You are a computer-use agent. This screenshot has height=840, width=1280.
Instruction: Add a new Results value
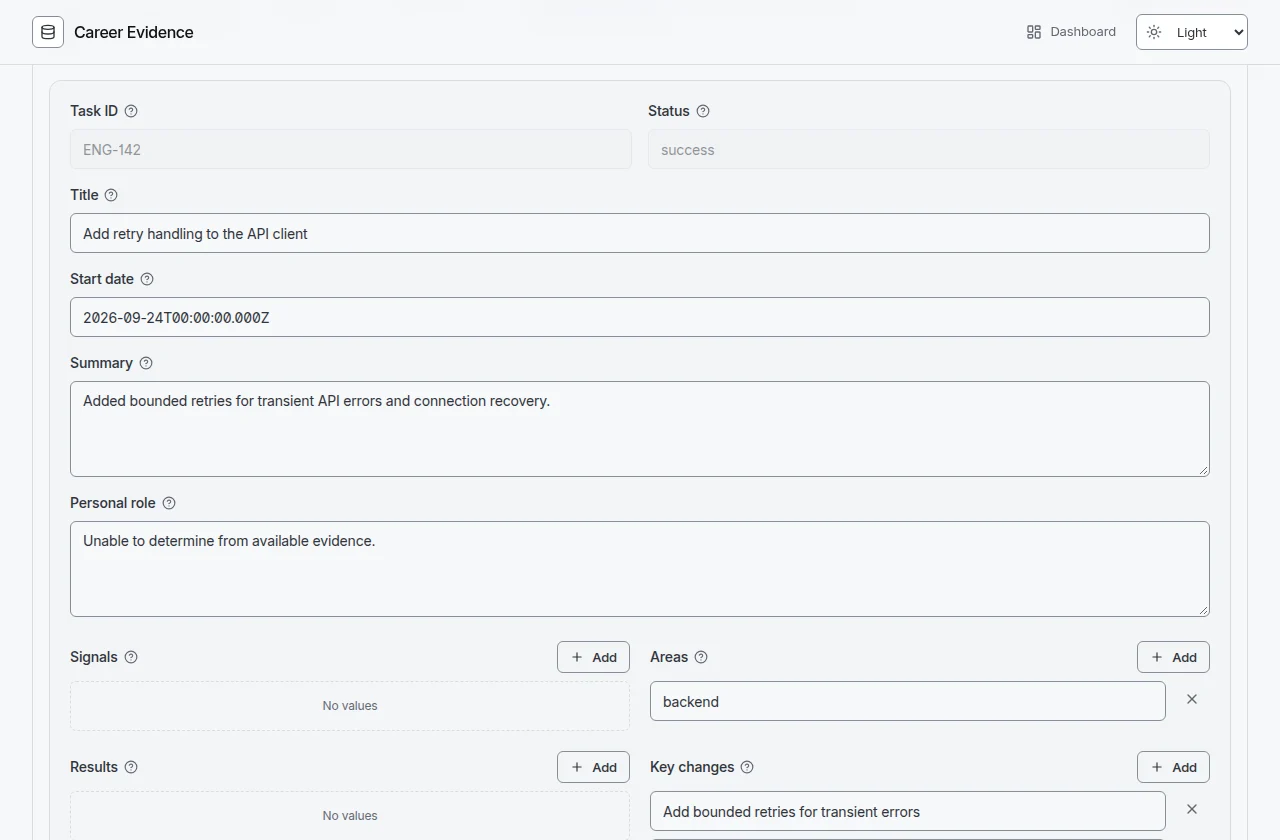[x=593, y=767]
